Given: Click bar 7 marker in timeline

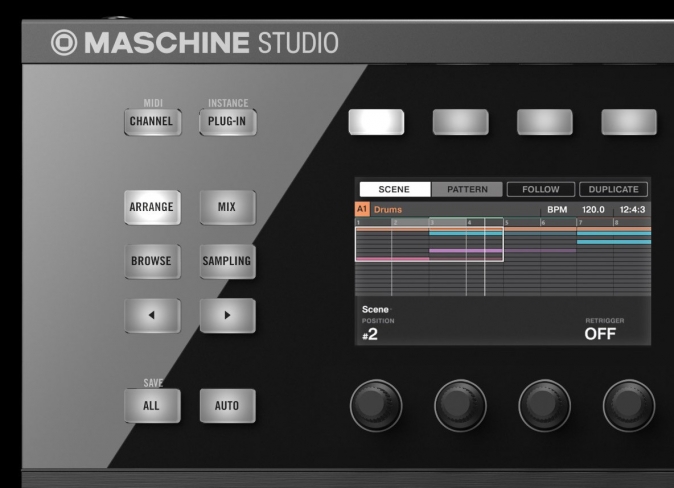Looking at the screenshot, I should click(580, 222).
